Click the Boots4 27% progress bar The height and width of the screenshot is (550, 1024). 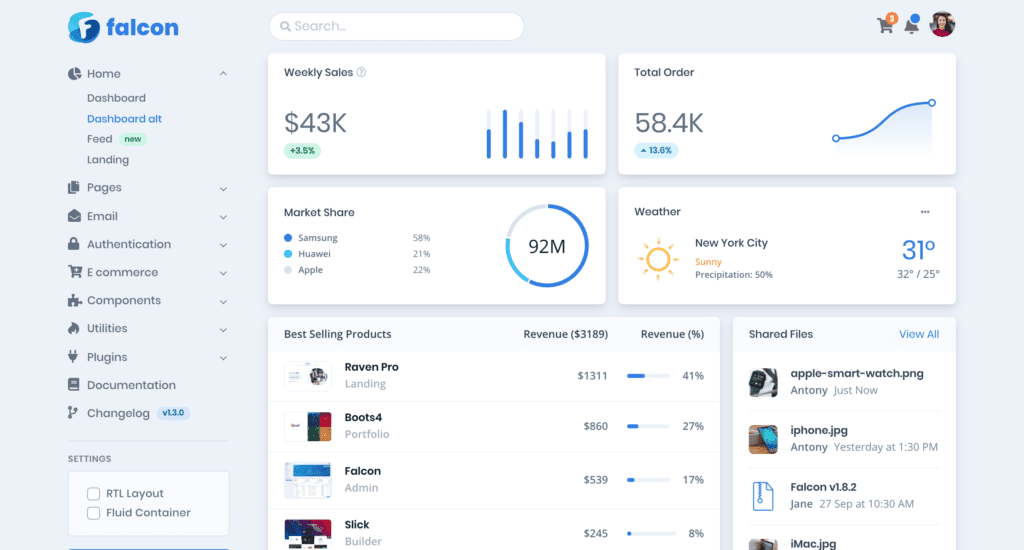pyautogui.click(x=648, y=426)
